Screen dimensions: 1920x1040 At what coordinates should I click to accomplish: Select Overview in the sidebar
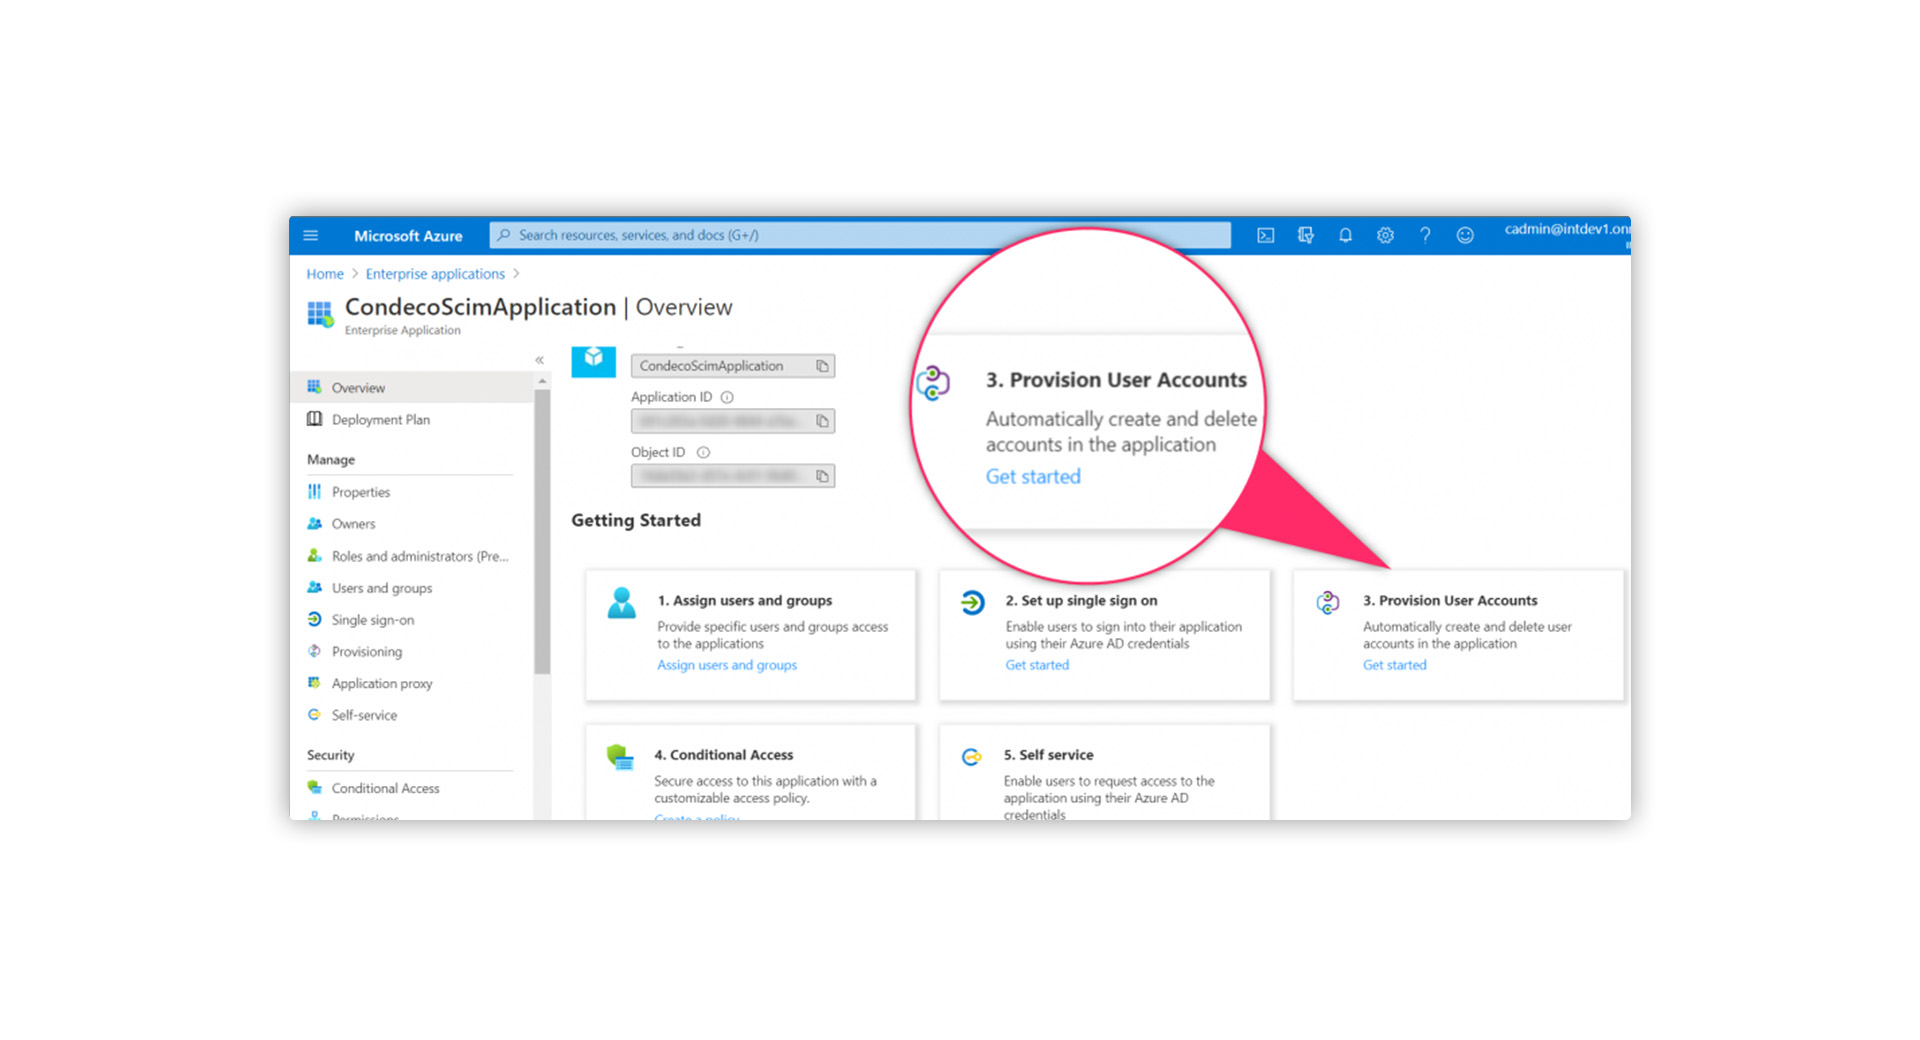[412, 387]
